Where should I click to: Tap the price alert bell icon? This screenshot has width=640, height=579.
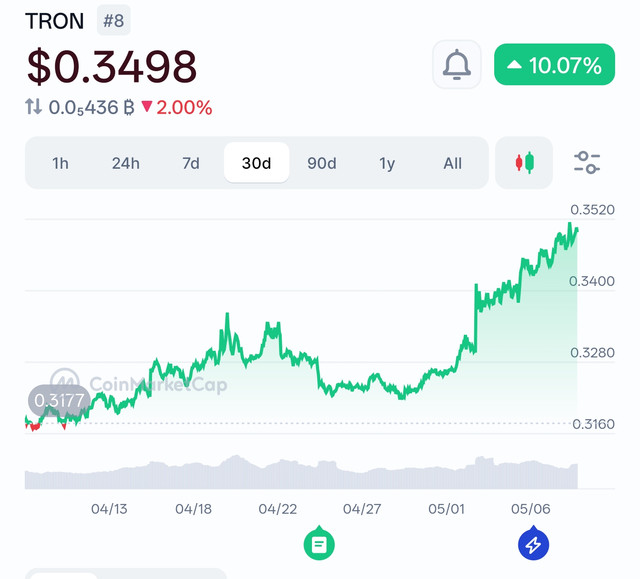[x=457, y=64]
